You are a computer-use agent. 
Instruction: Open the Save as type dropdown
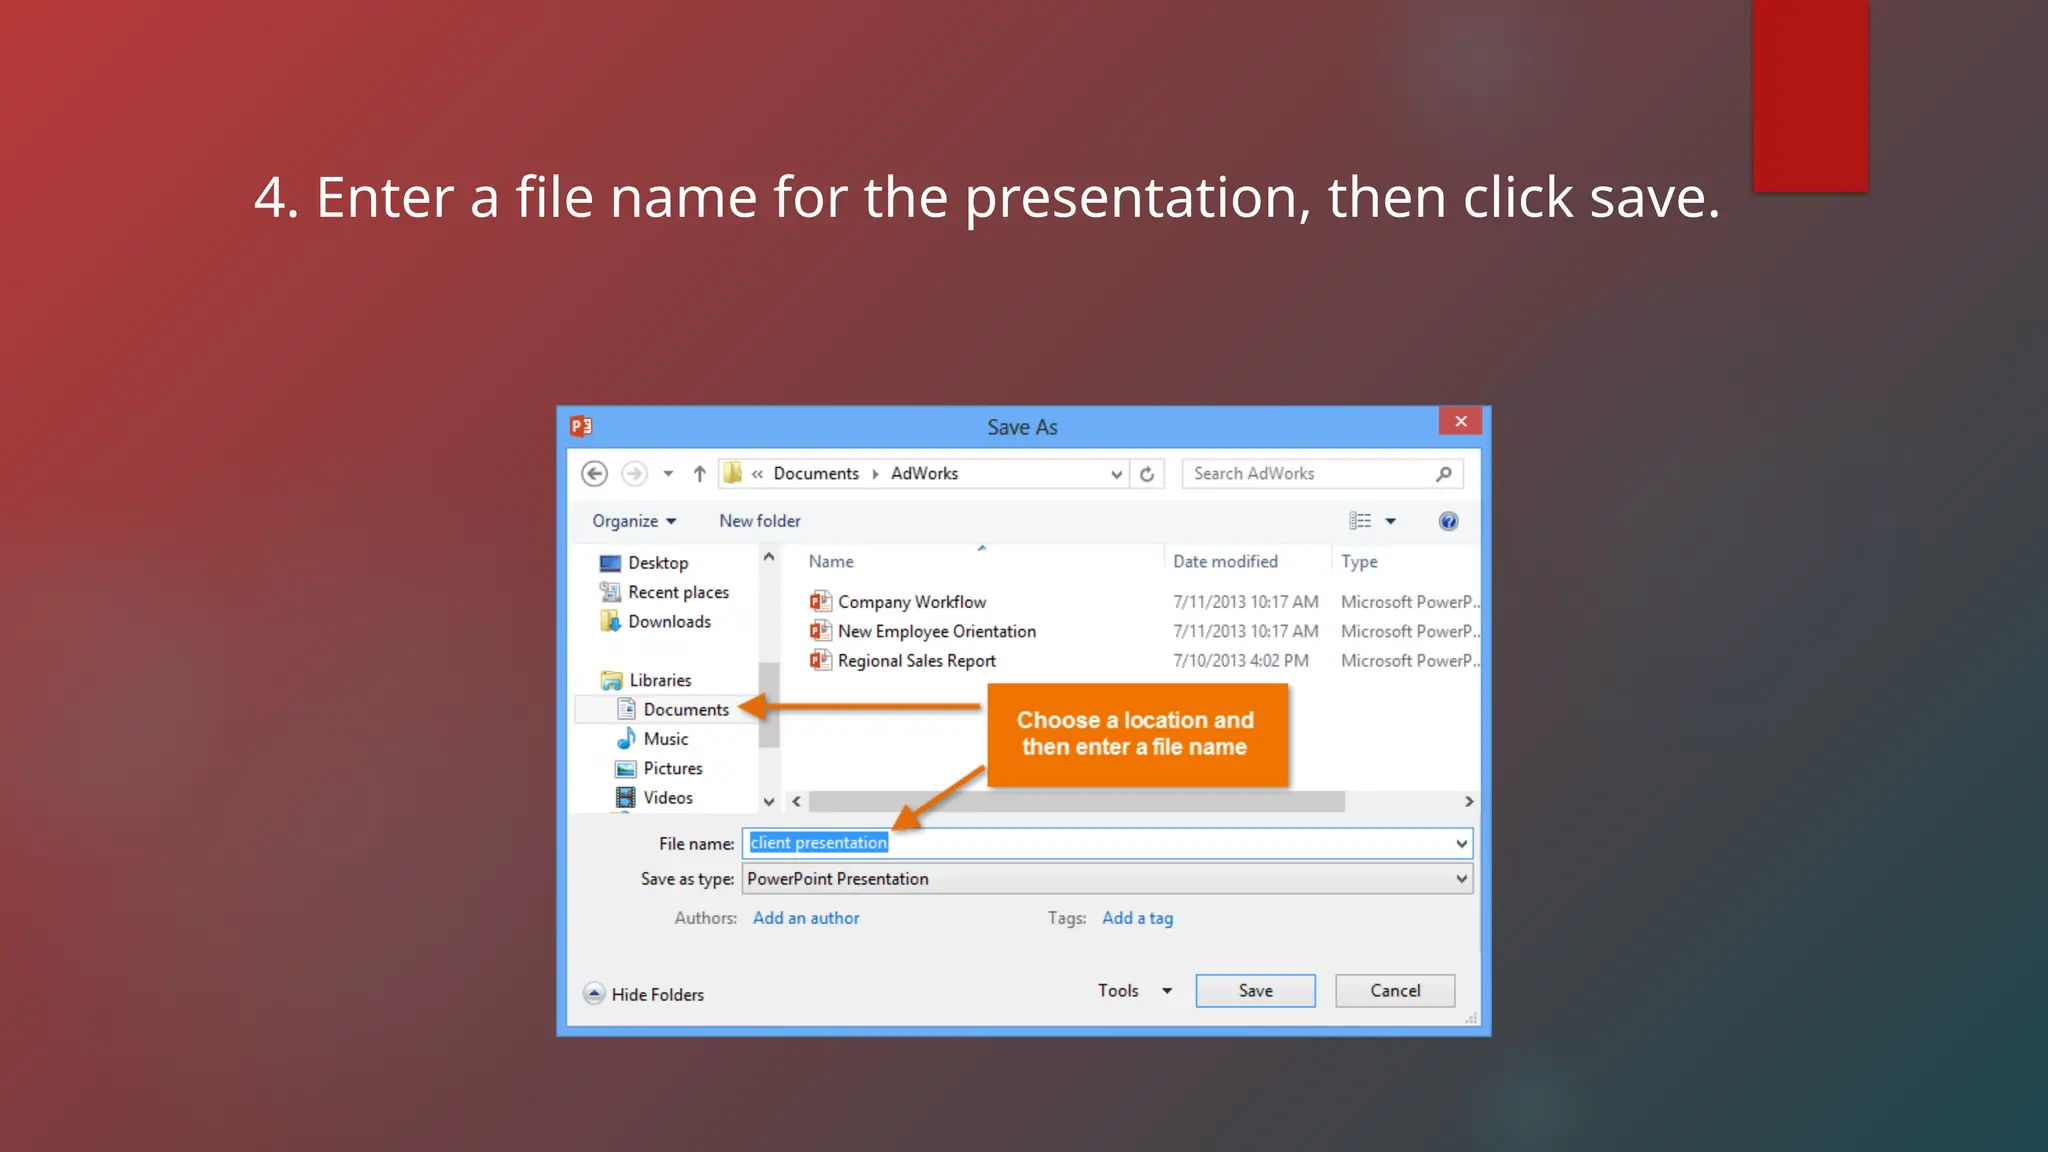pyautogui.click(x=1107, y=879)
